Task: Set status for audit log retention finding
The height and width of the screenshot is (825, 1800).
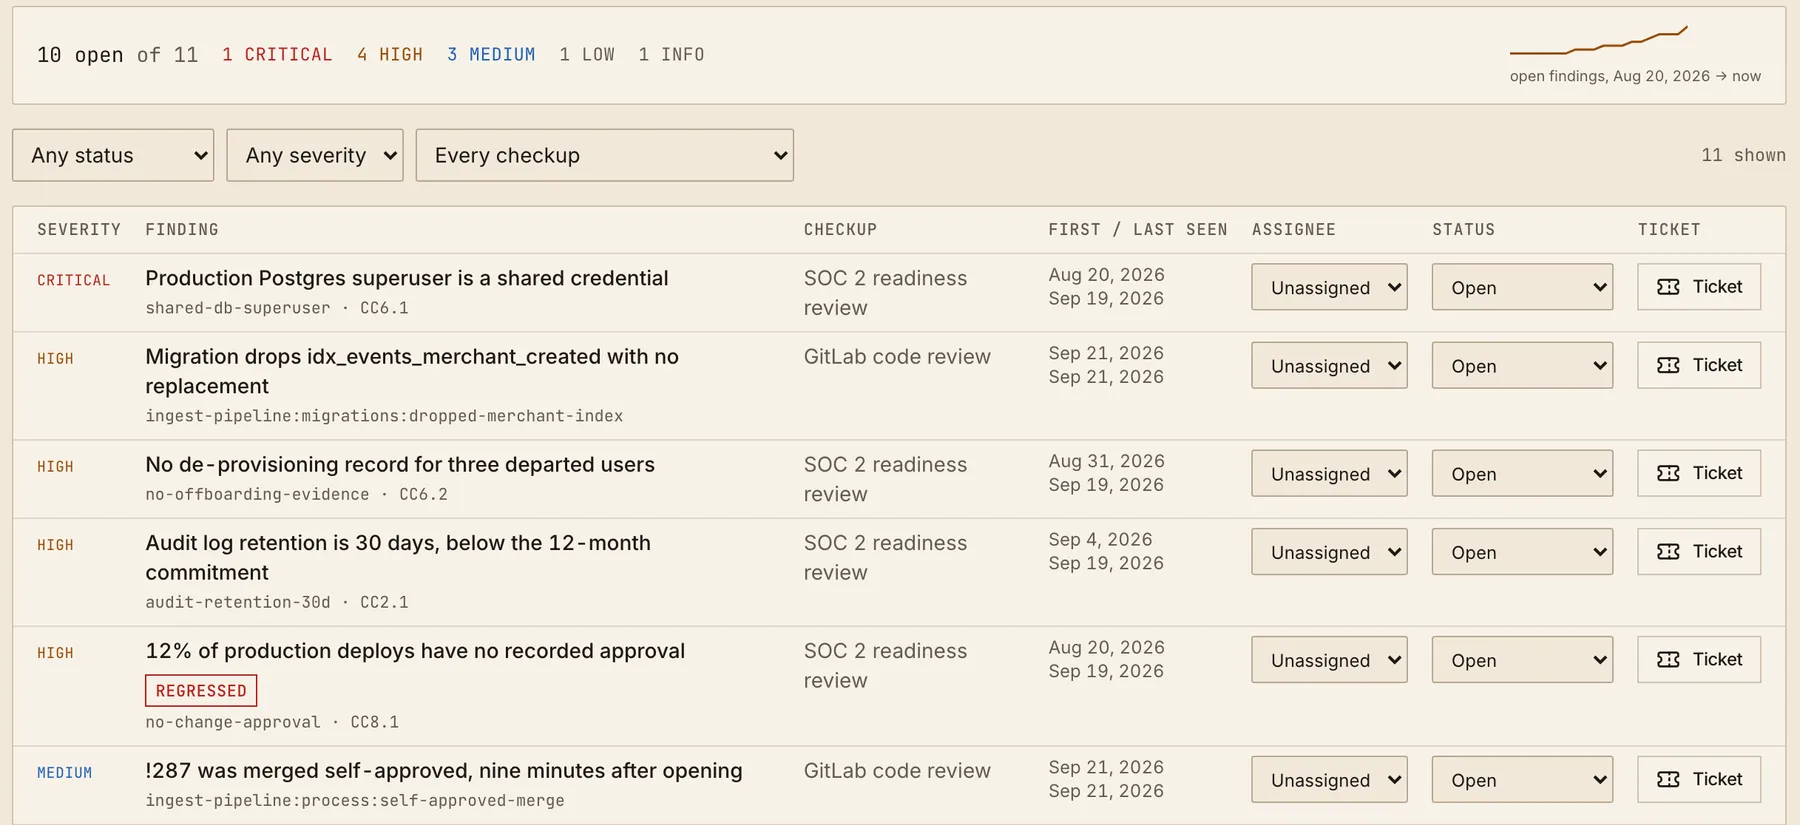Action: (x=1522, y=551)
